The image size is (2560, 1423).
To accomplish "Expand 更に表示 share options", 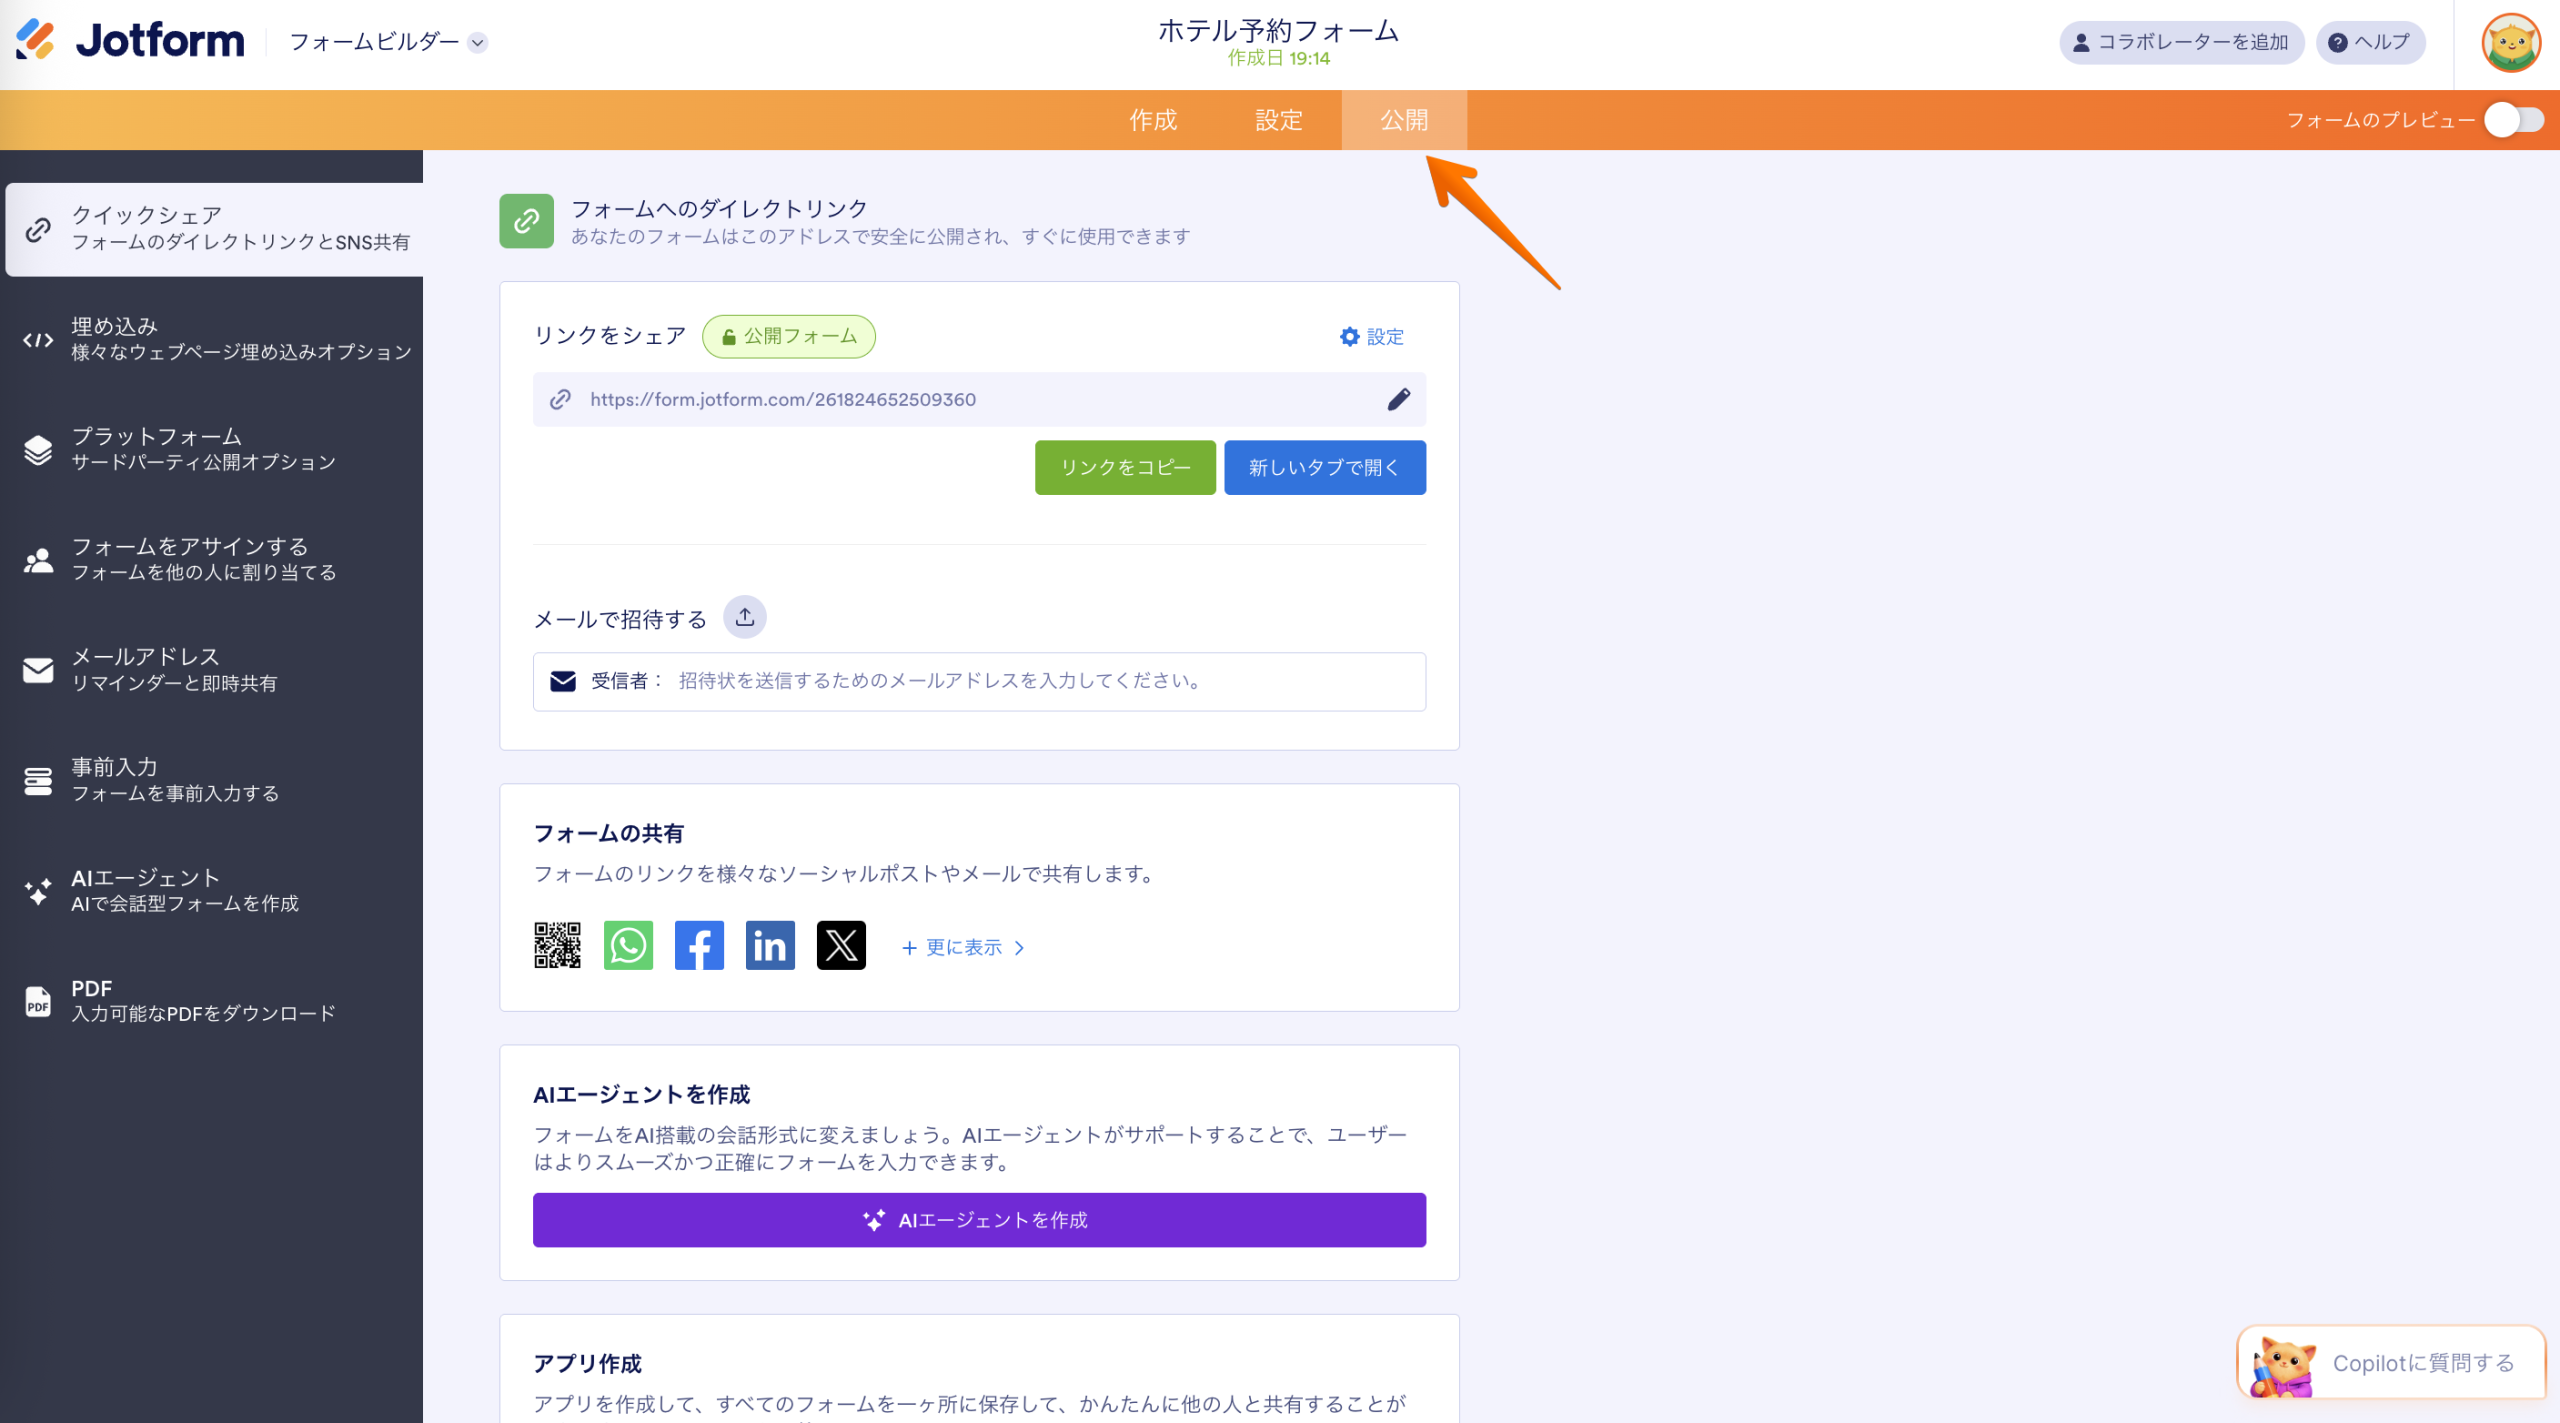I will point(963,947).
